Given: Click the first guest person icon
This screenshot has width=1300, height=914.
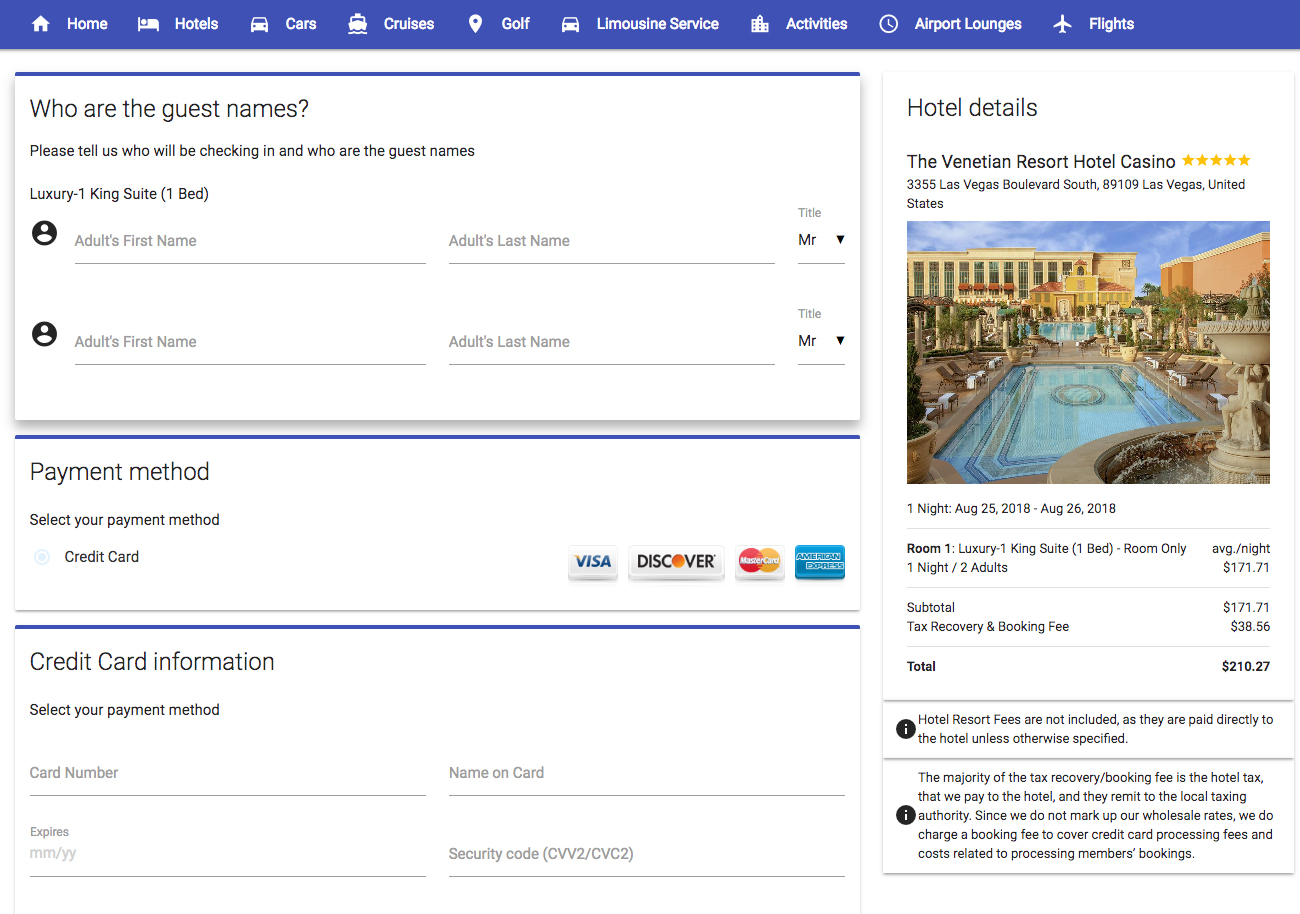Looking at the screenshot, I should (44, 233).
